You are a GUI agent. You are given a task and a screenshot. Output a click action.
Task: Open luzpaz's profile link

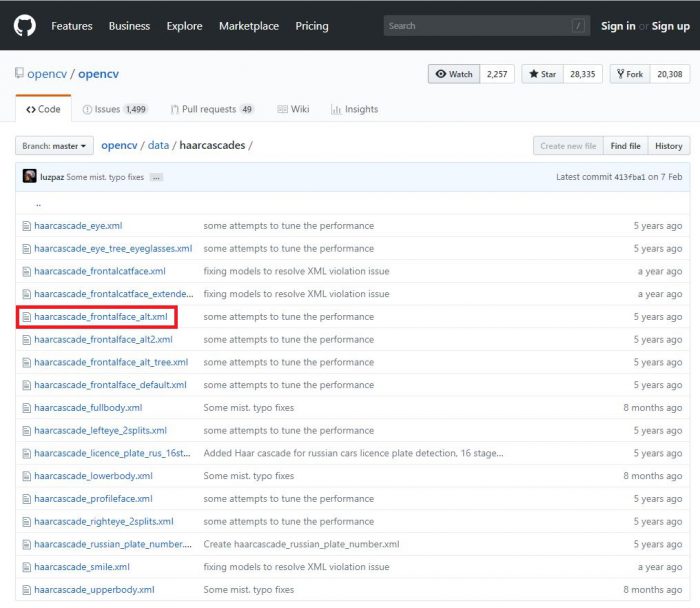click(x=52, y=177)
